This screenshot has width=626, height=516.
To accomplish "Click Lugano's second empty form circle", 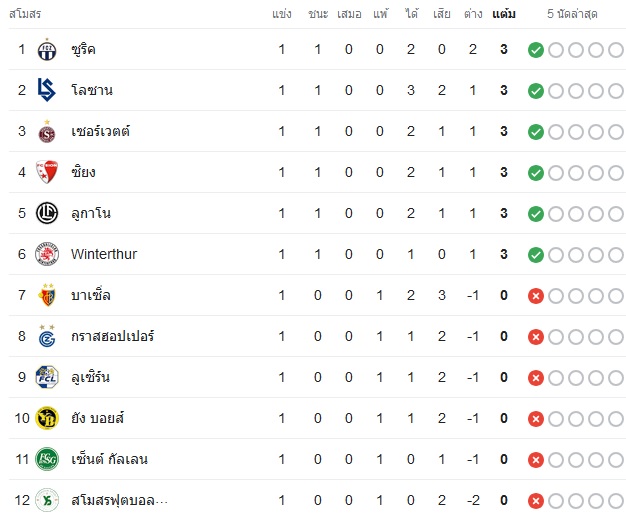I will coord(576,214).
